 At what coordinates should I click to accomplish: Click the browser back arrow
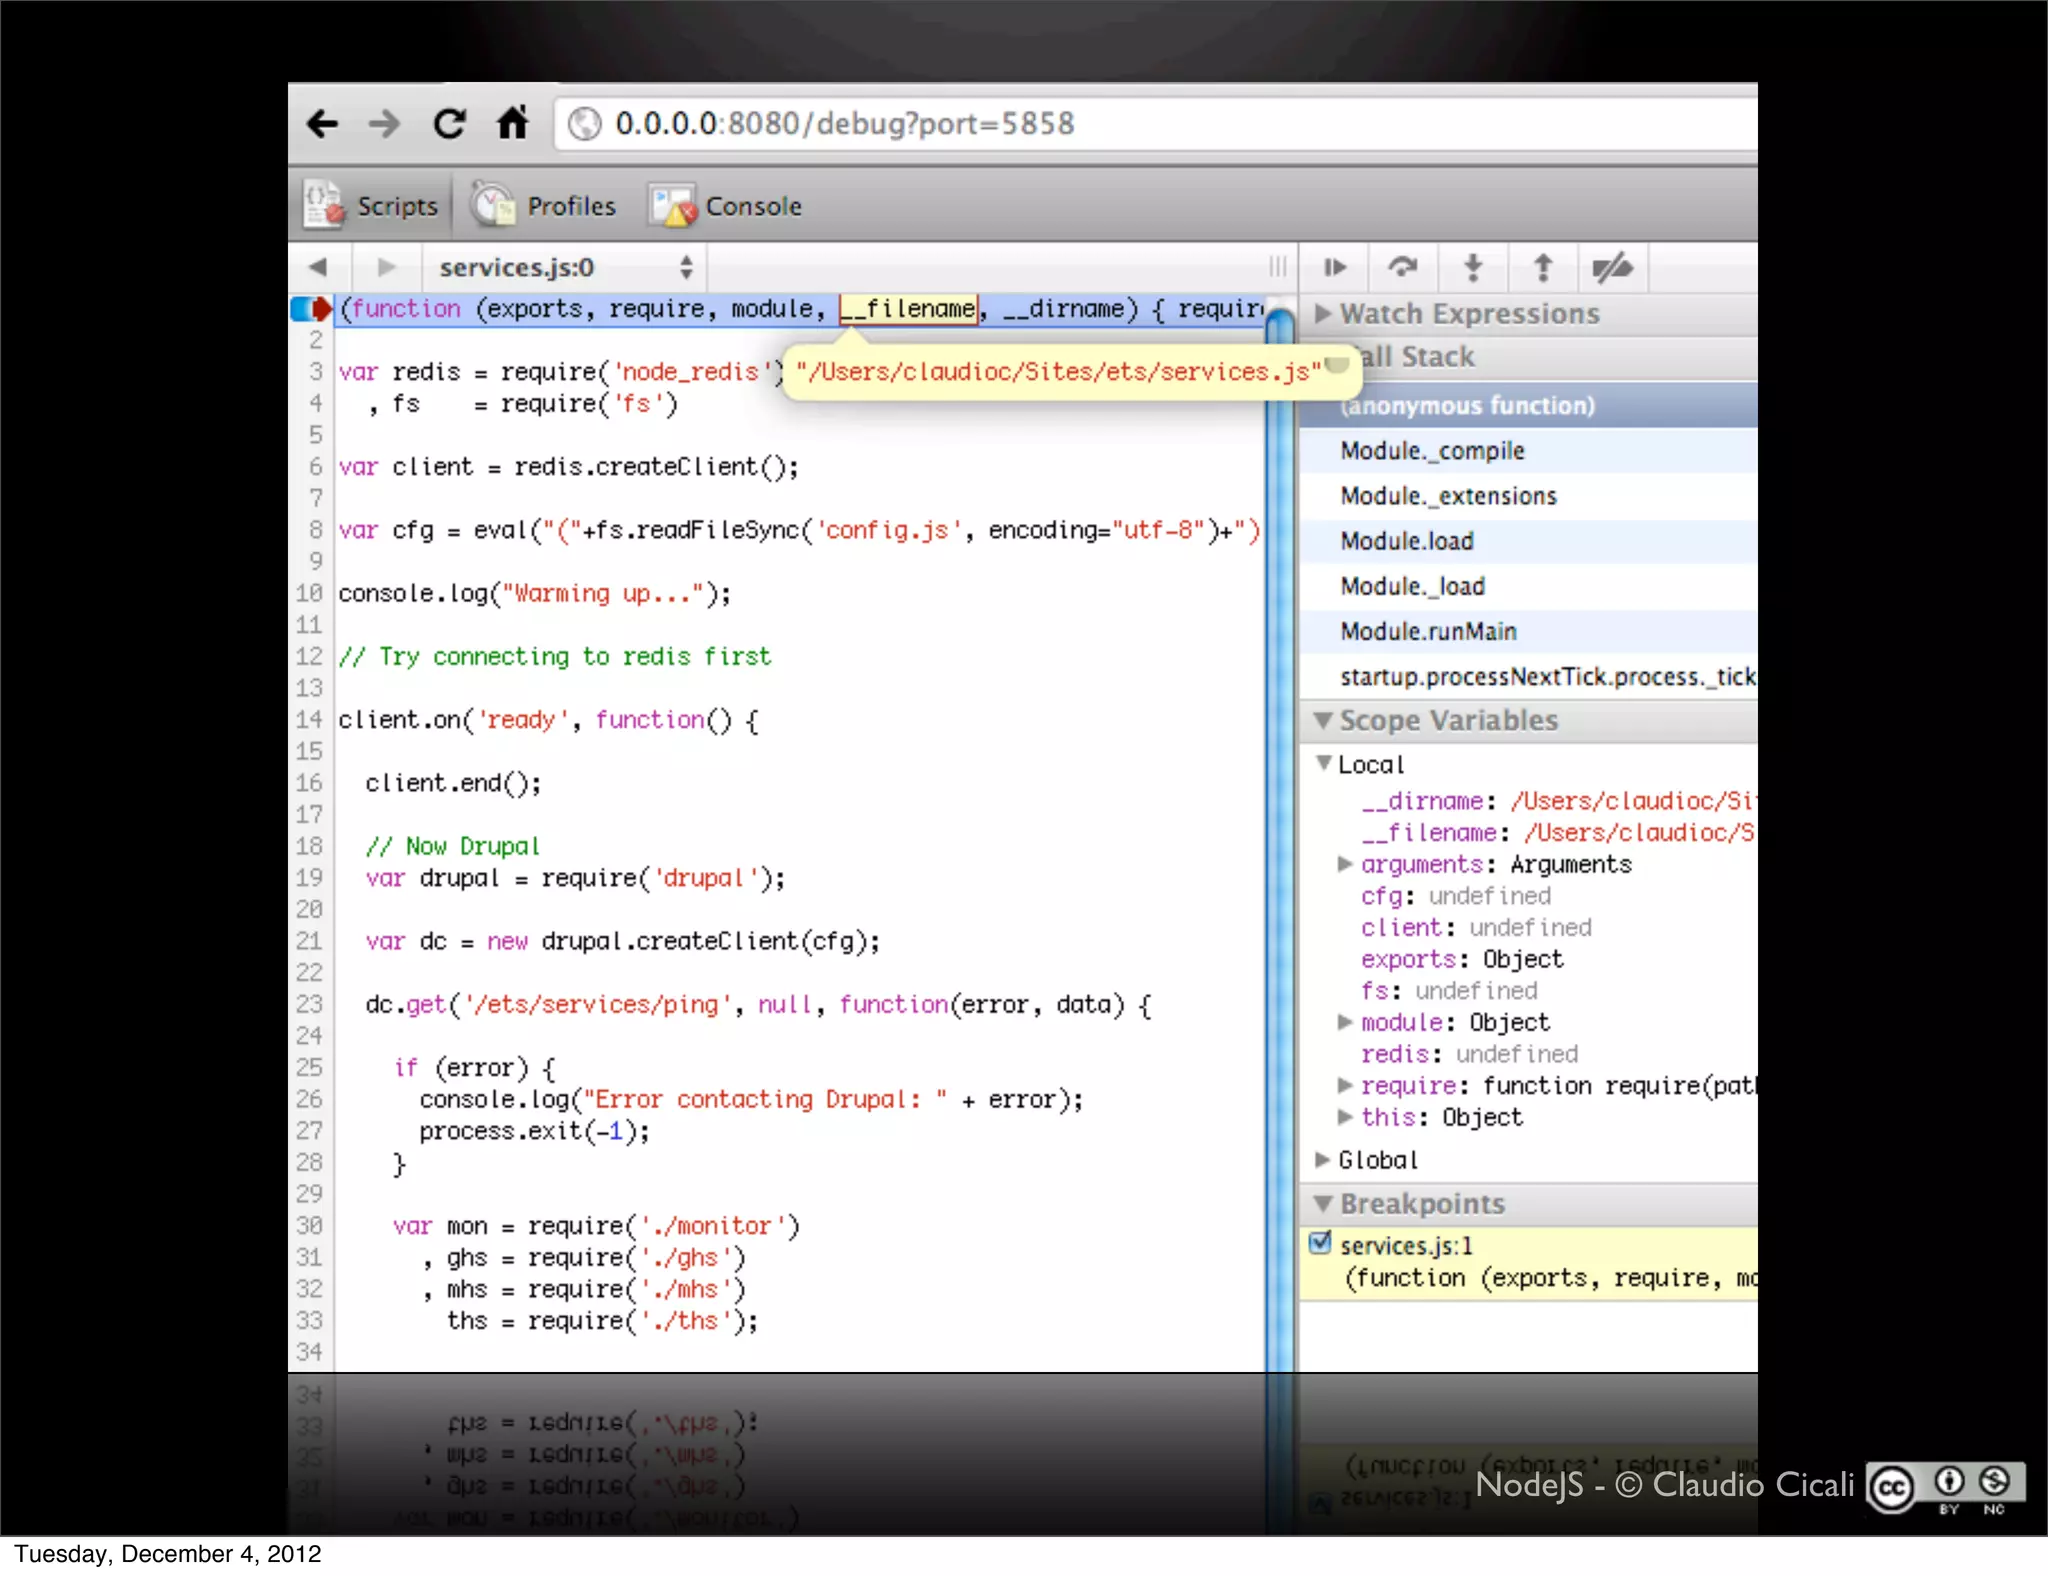tap(322, 124)
